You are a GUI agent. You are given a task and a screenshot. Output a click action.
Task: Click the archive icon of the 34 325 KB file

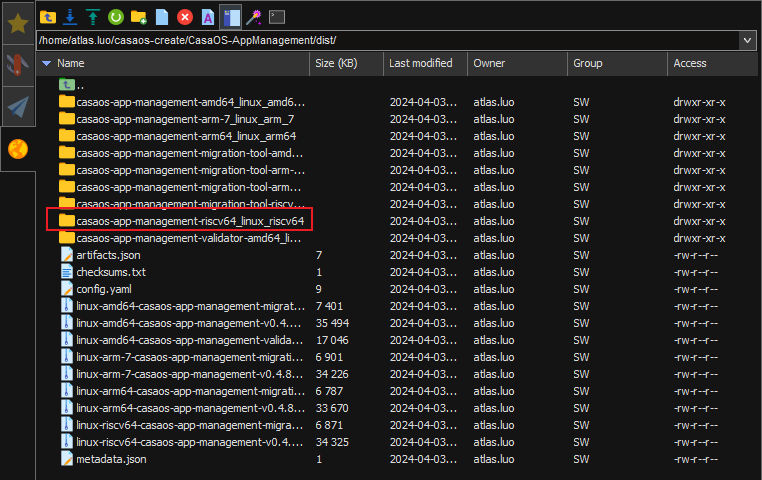(x=67, y=442)
